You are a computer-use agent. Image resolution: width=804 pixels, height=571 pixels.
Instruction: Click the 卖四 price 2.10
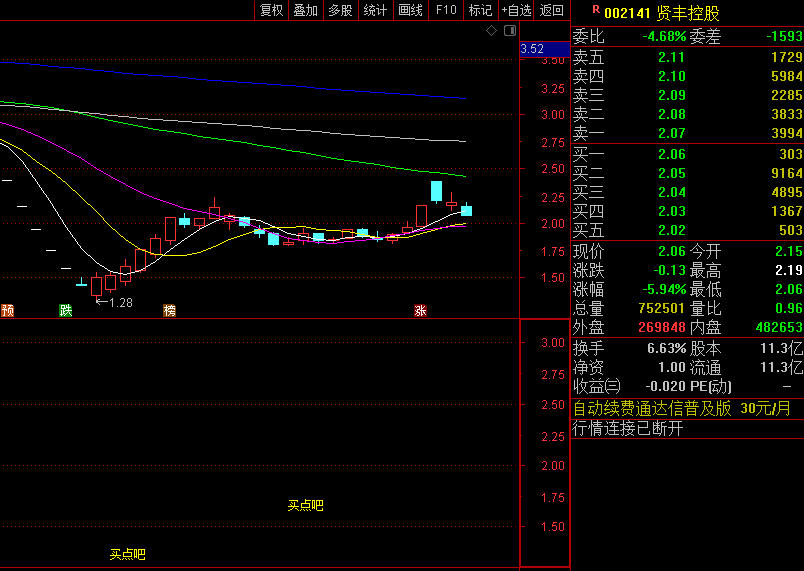(672, 76)
